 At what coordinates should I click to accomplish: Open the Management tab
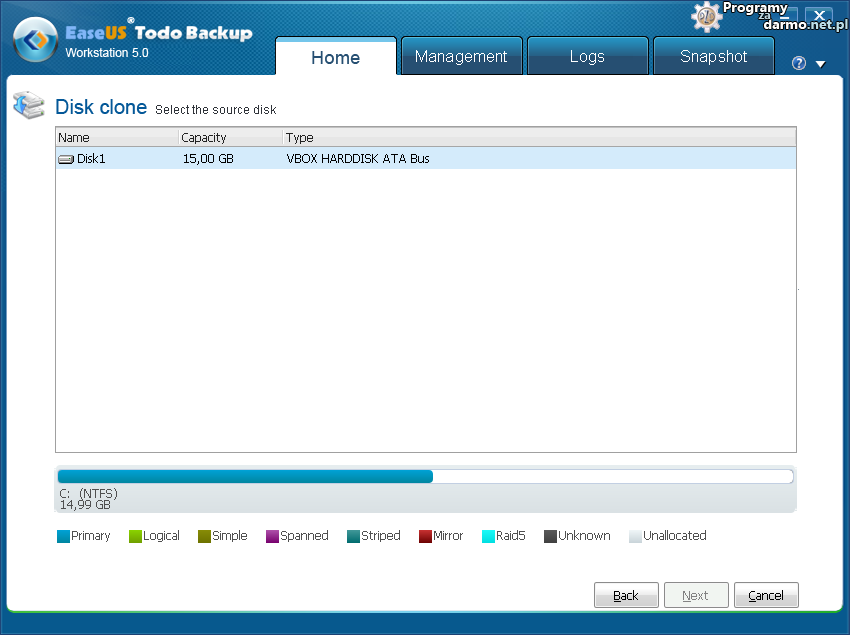click(x=461, y=57)
